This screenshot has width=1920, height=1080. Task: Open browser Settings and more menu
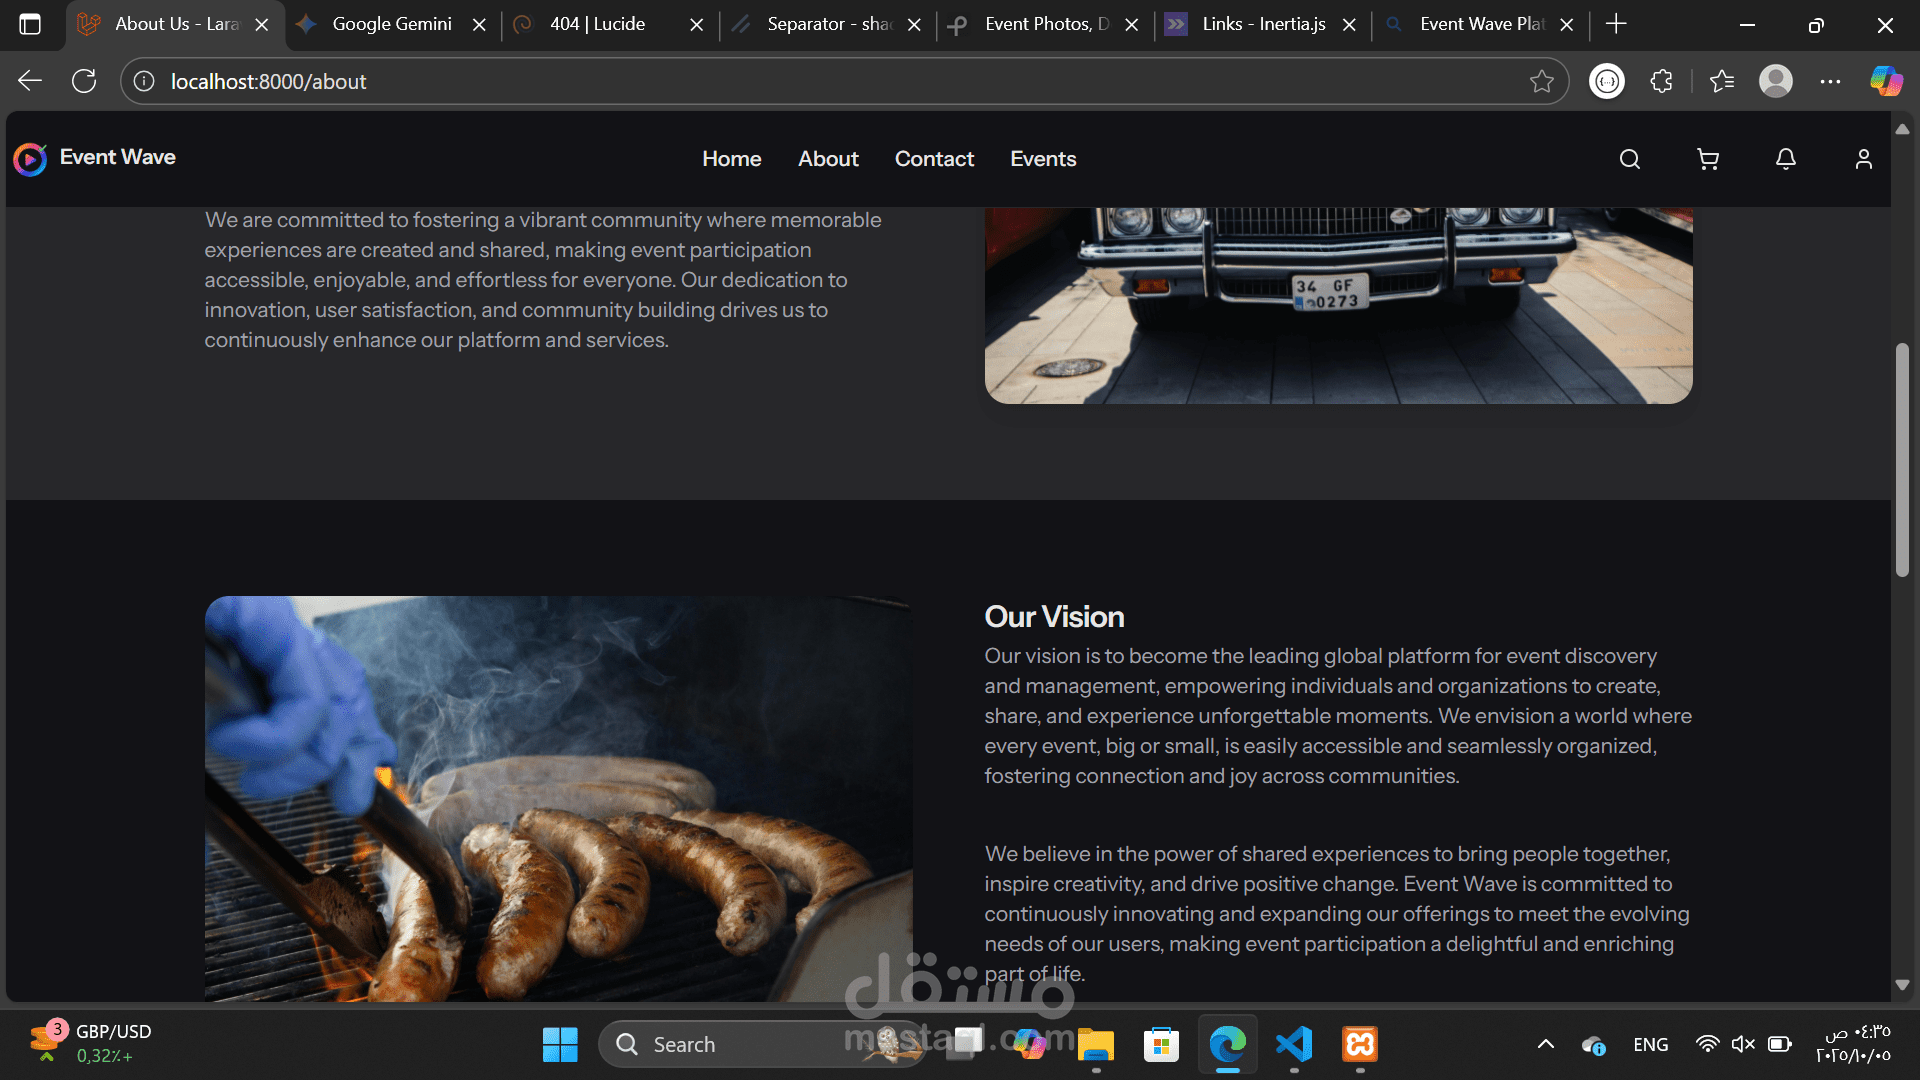pyautogui.click(x=1830, y=81)
